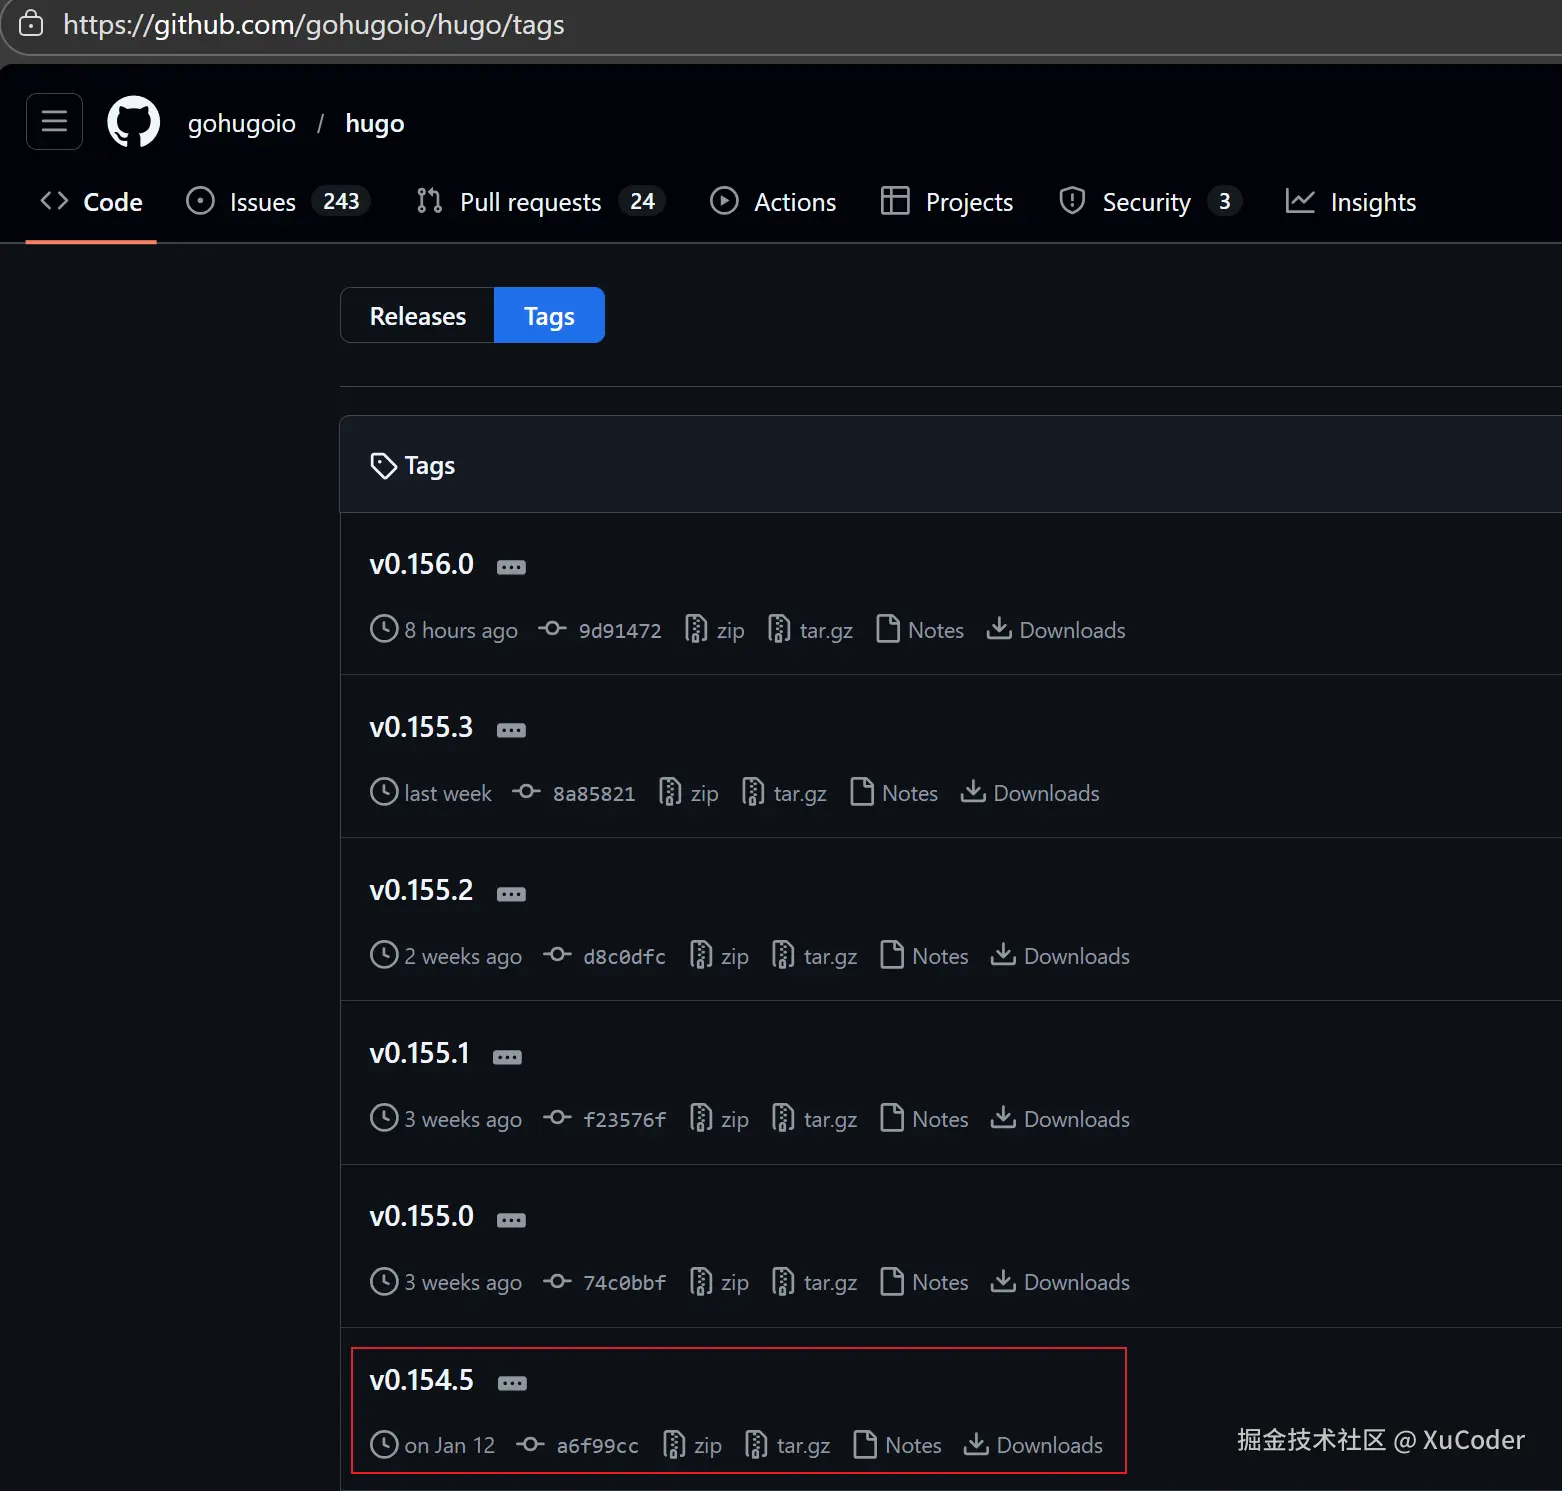Click the address bar URL
This screenshot has width=1562, height=1491.
(x=314, y=24)
